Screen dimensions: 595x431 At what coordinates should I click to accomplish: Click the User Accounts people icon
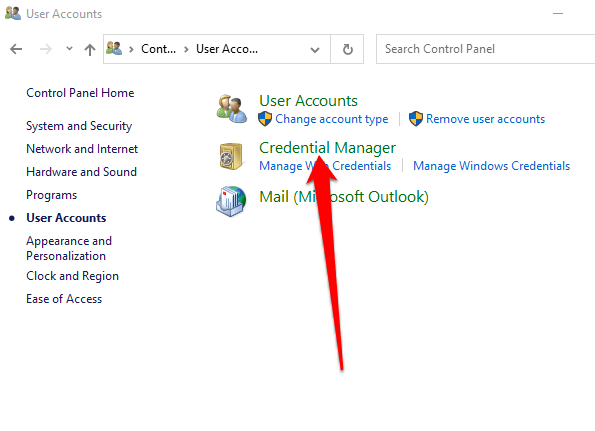pos(232,109)
